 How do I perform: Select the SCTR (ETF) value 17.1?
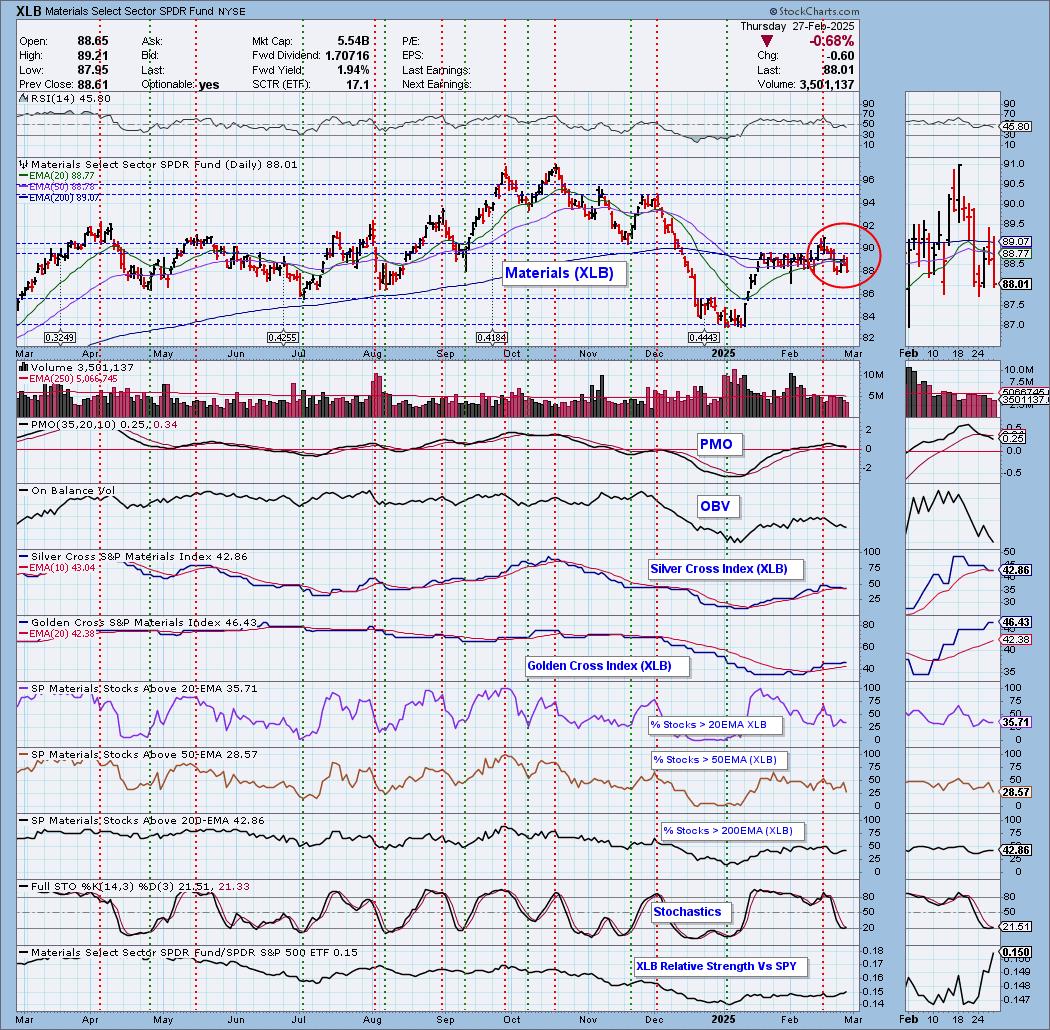click(358, 84)
